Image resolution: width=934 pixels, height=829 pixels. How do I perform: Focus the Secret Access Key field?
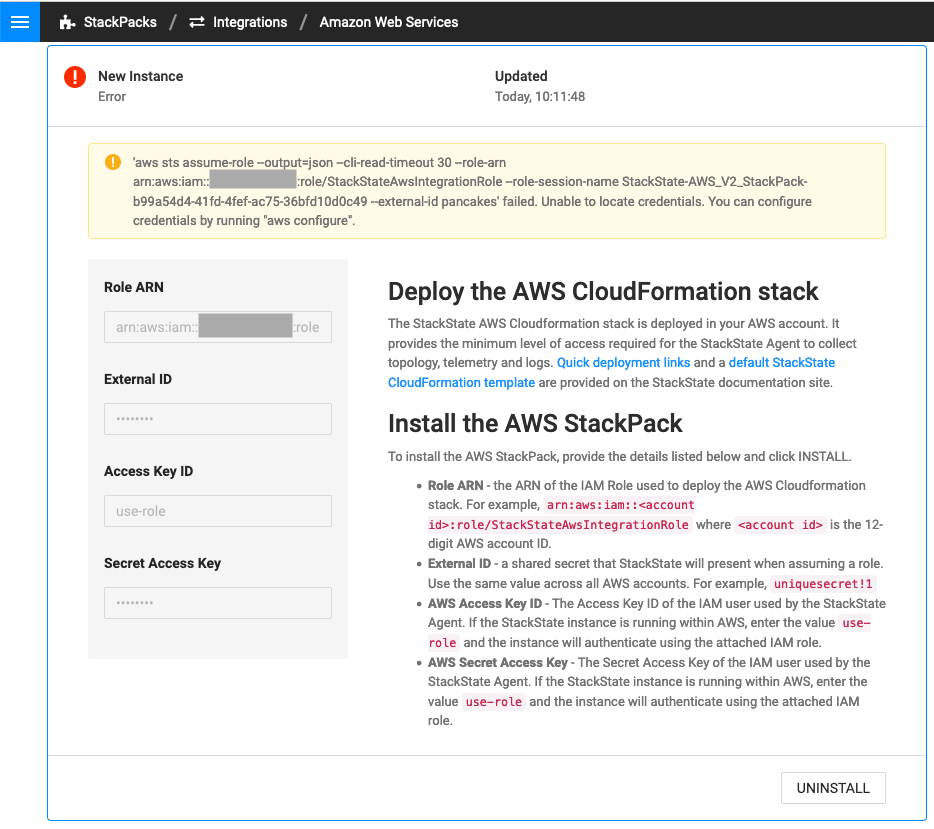click(x=217, y=603)
